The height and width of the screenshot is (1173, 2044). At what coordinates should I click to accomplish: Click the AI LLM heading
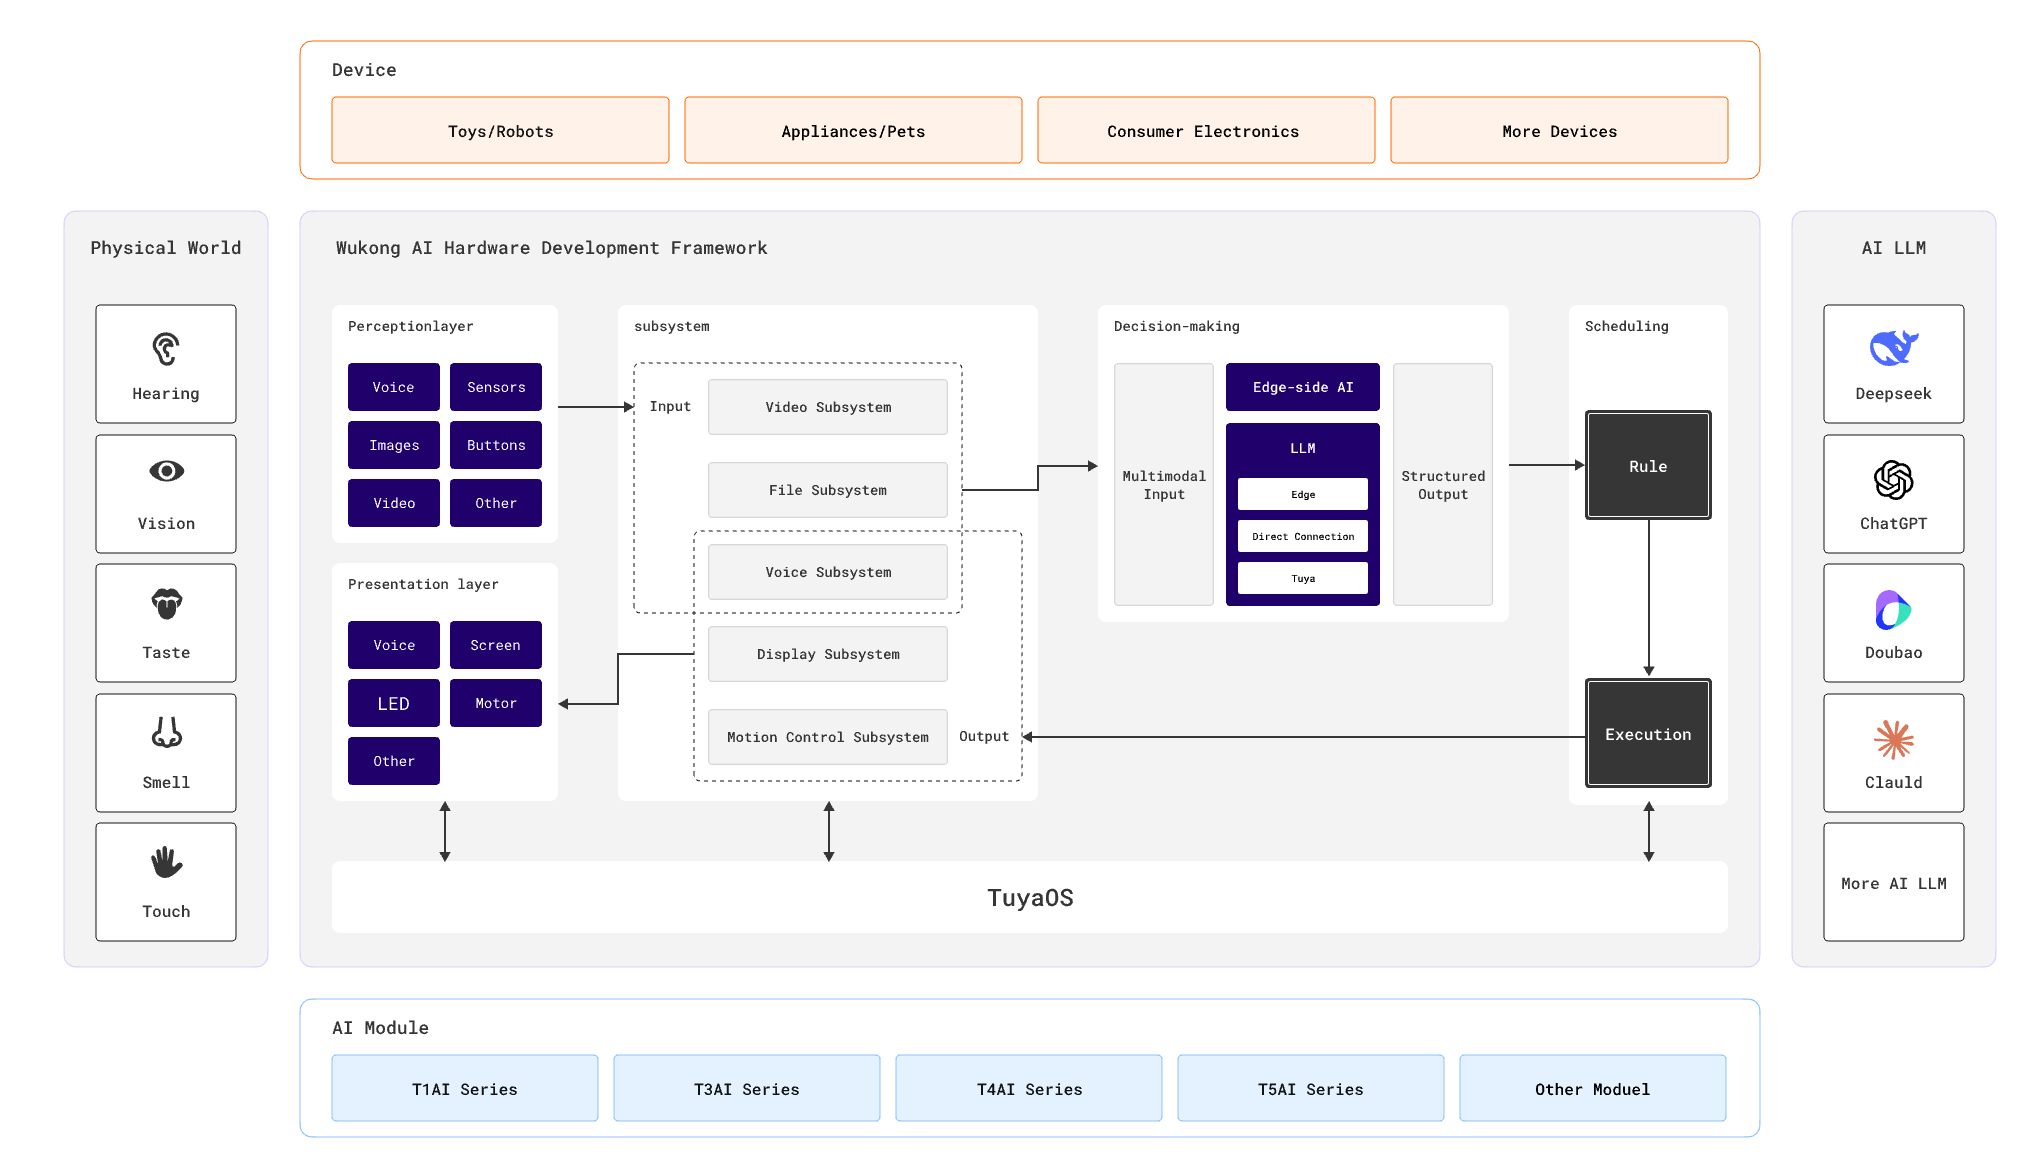coord(1893,247)
